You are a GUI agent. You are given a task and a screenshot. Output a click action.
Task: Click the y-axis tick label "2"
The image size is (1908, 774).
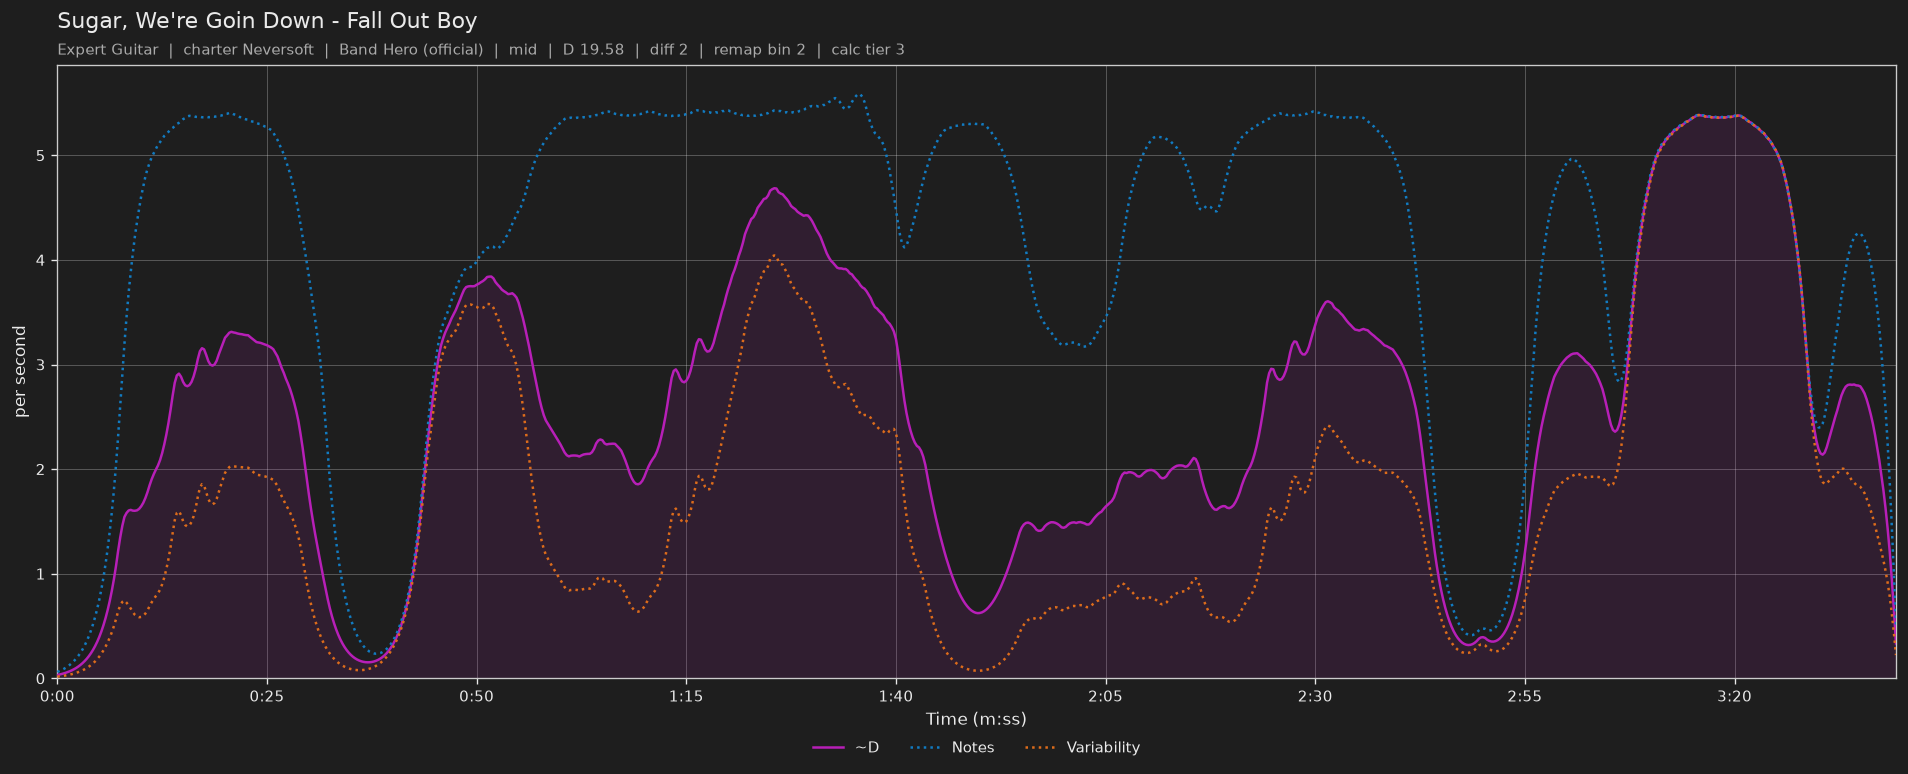coord(42,470)
